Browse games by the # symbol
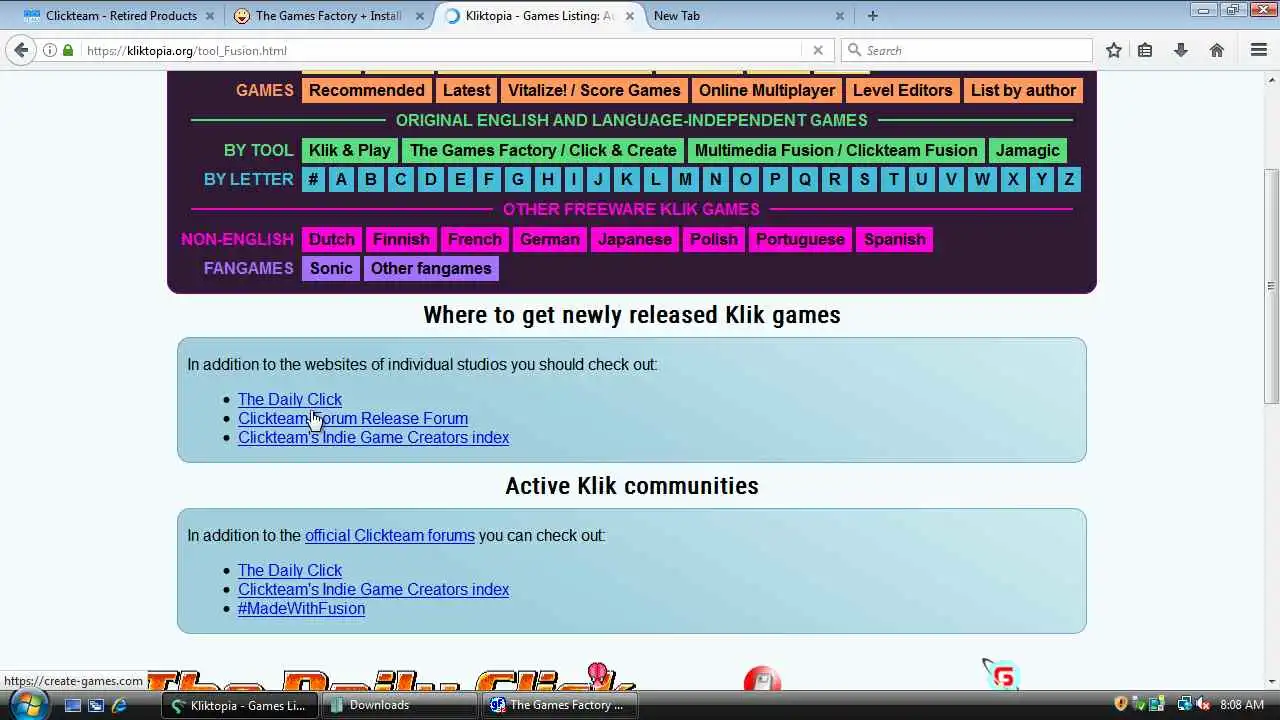Viewport: 1280px width, 720px height. tap(313, 179)
